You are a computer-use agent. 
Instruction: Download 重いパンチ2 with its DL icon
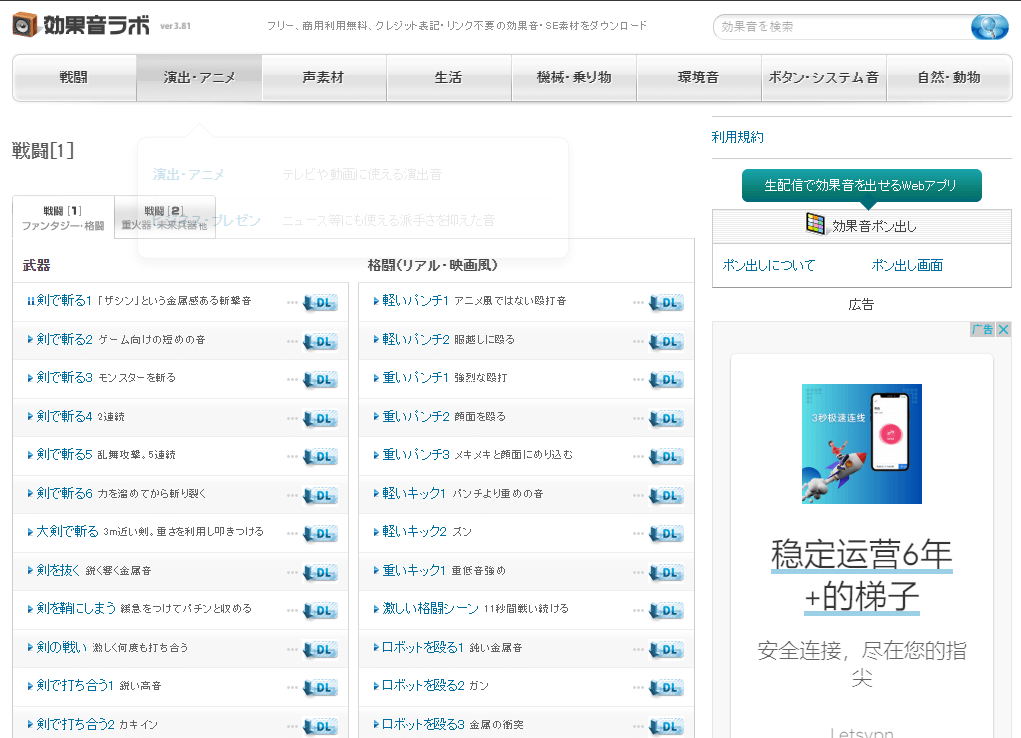click(x=666, y=418)
